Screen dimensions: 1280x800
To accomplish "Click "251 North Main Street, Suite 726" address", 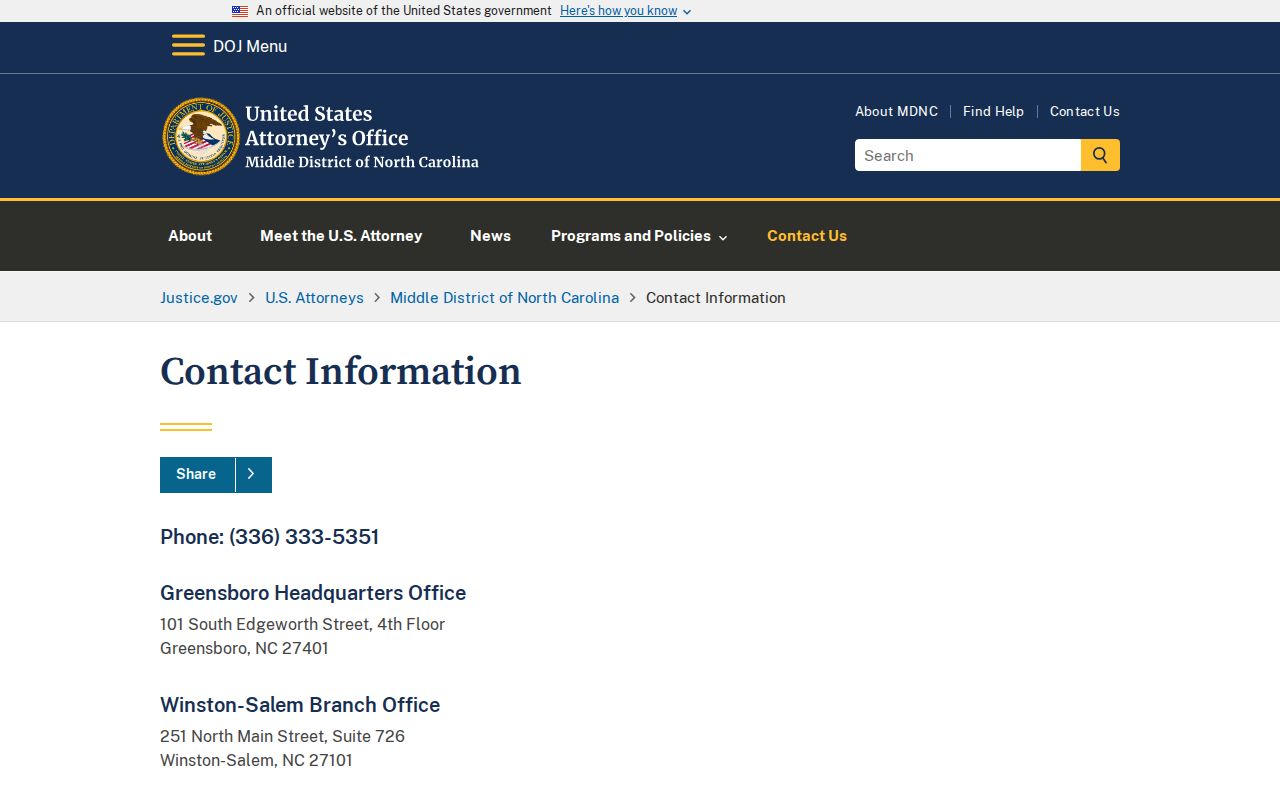I will click(282, 736).
